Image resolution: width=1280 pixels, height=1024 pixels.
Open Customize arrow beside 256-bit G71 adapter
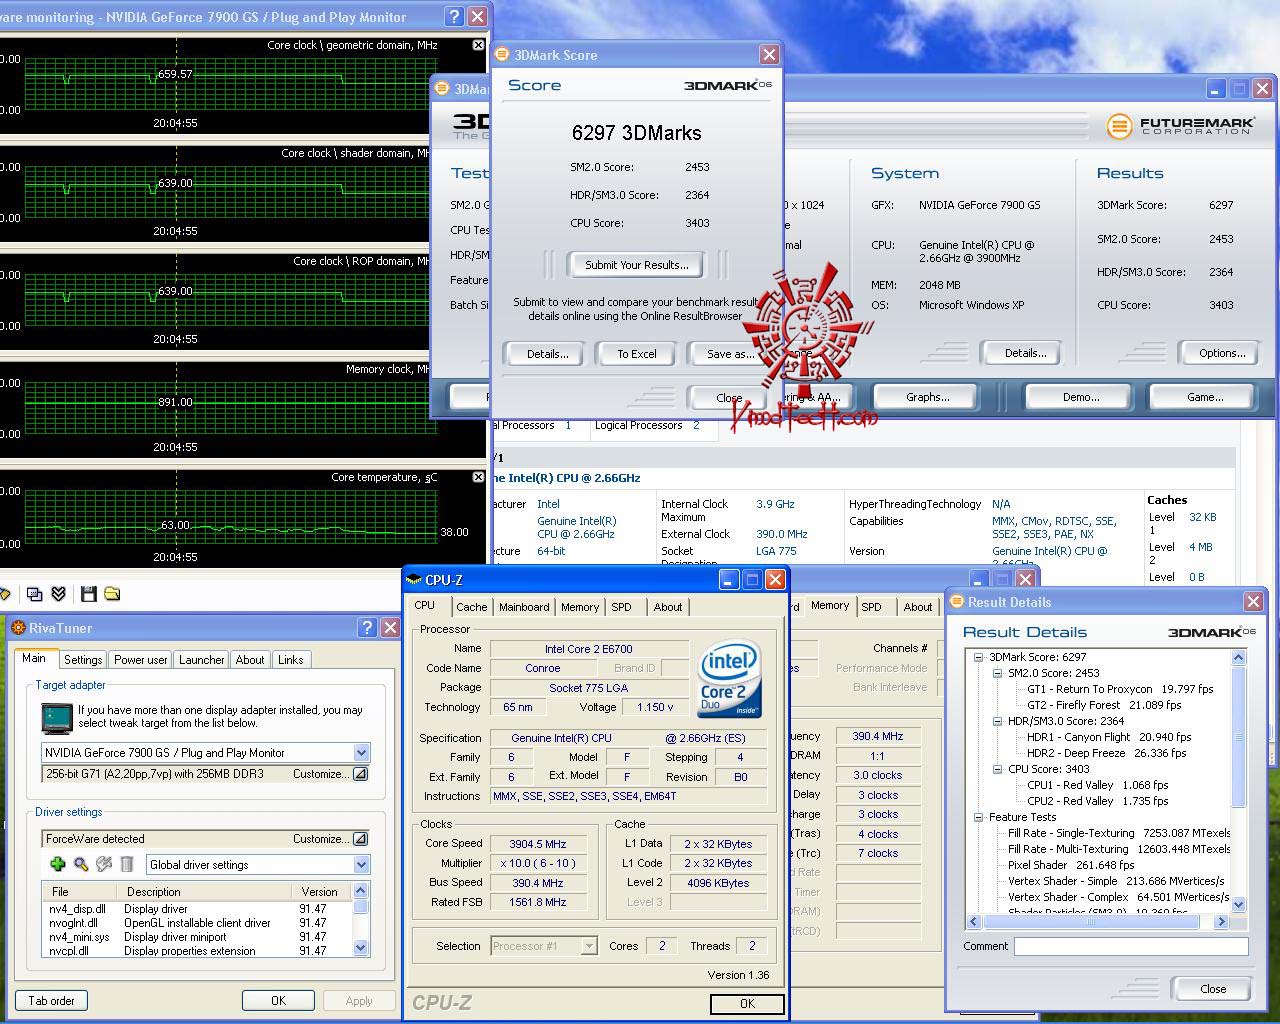[360, 774]
